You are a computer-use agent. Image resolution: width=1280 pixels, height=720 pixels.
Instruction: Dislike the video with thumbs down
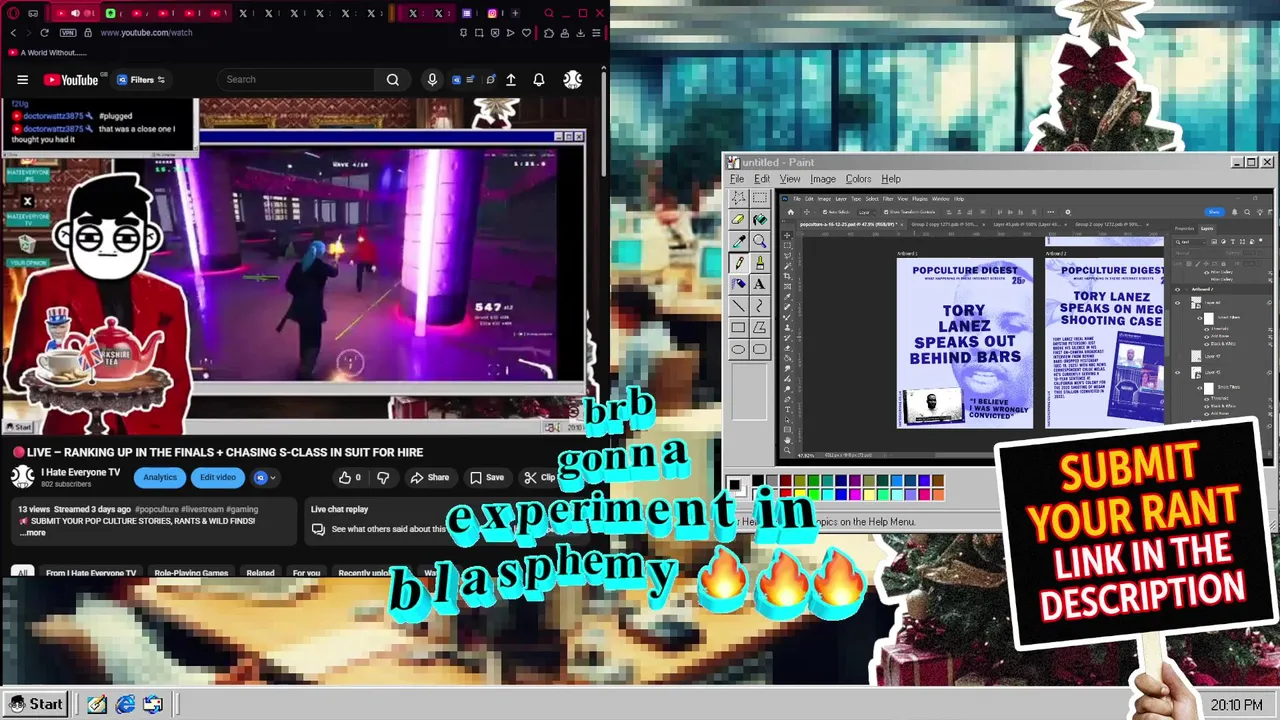[x=383, y=478]
